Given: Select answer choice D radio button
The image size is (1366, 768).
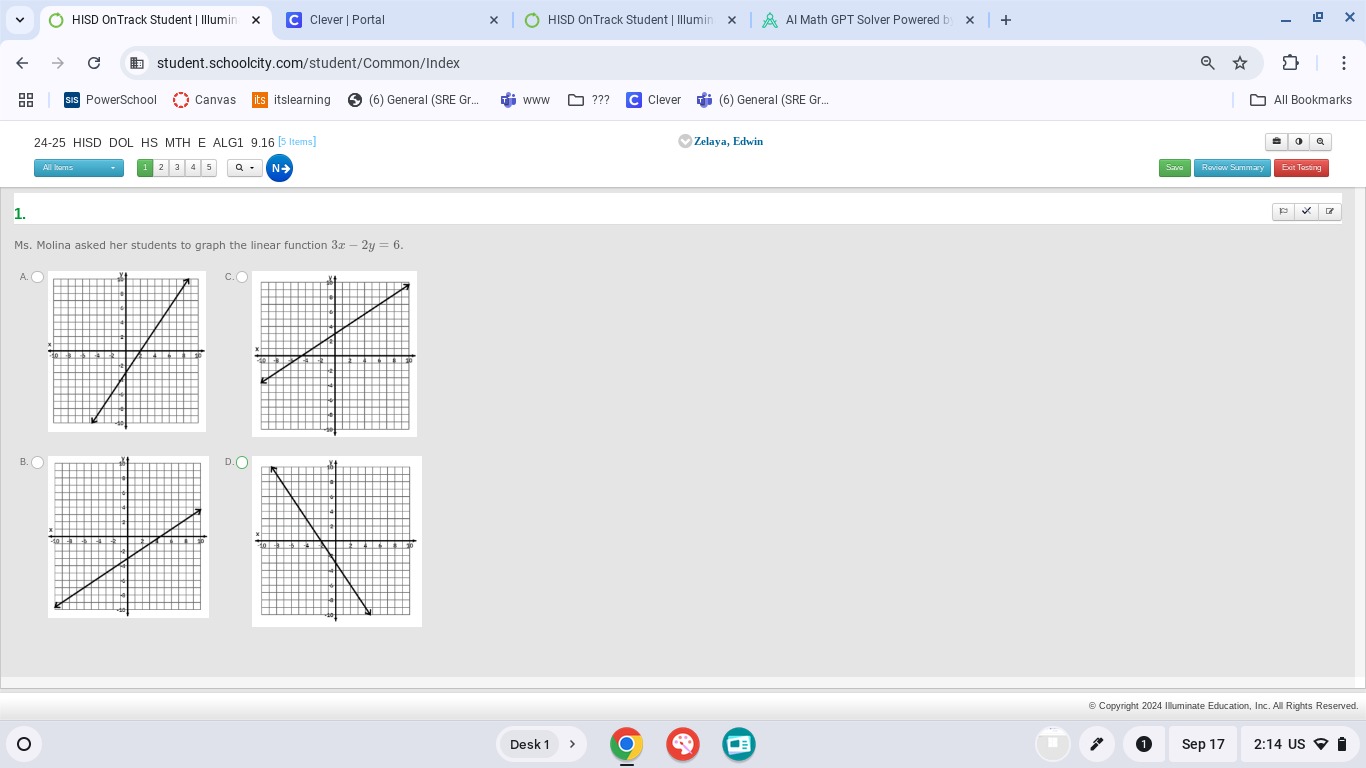Looking at the screenshot, I should click(x=242, y=462).
